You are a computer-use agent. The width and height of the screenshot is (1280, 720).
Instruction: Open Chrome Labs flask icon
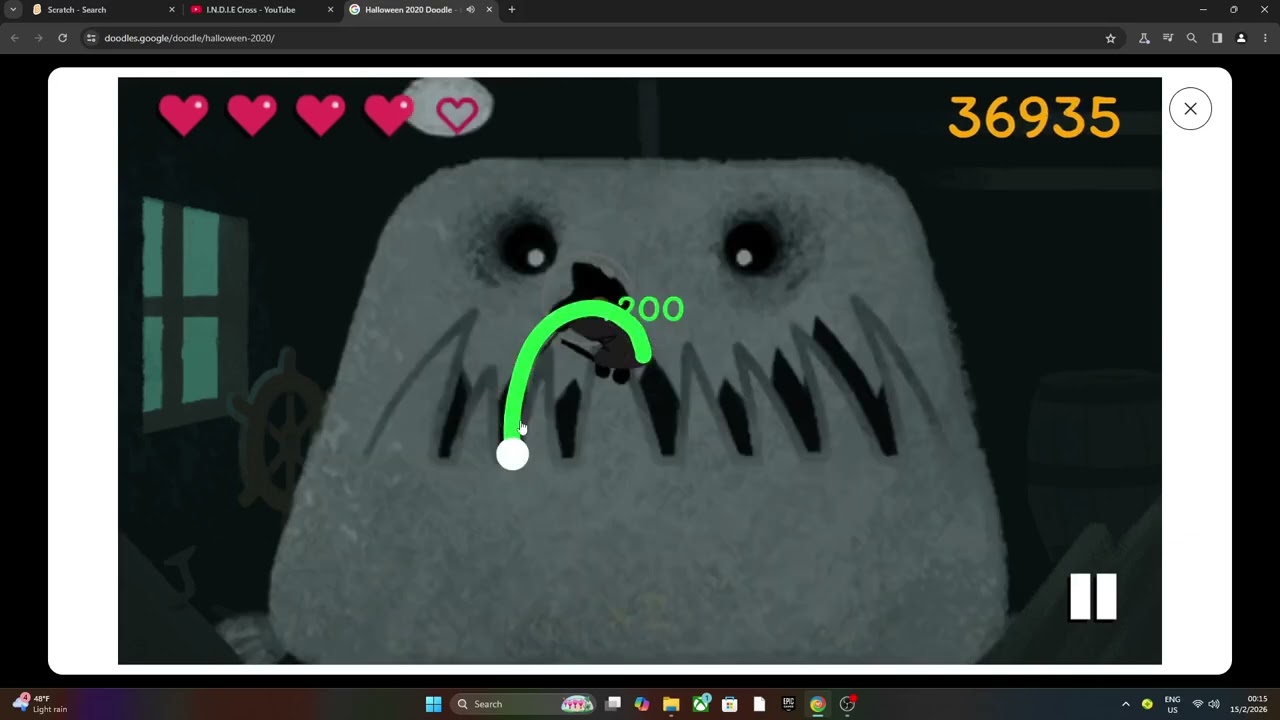[1144, 38]
